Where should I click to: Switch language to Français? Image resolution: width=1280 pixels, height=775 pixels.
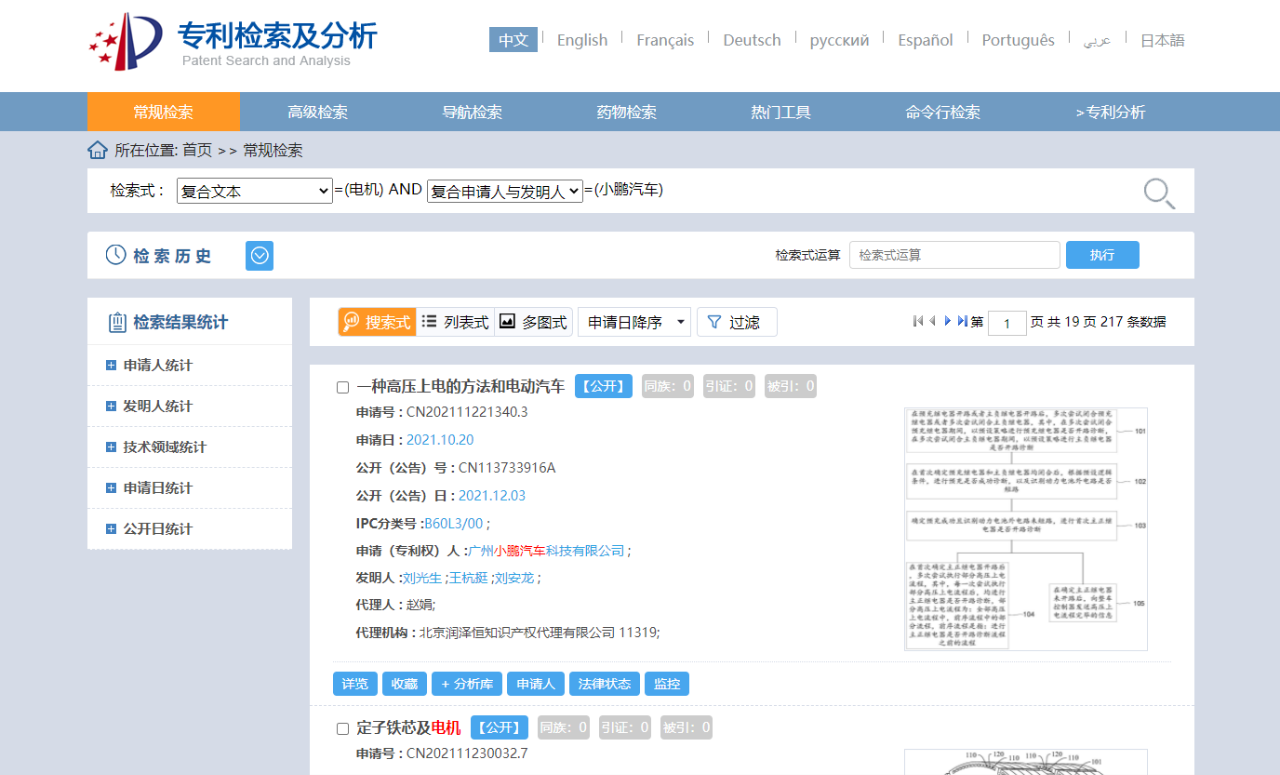click(x=665, y=40)
